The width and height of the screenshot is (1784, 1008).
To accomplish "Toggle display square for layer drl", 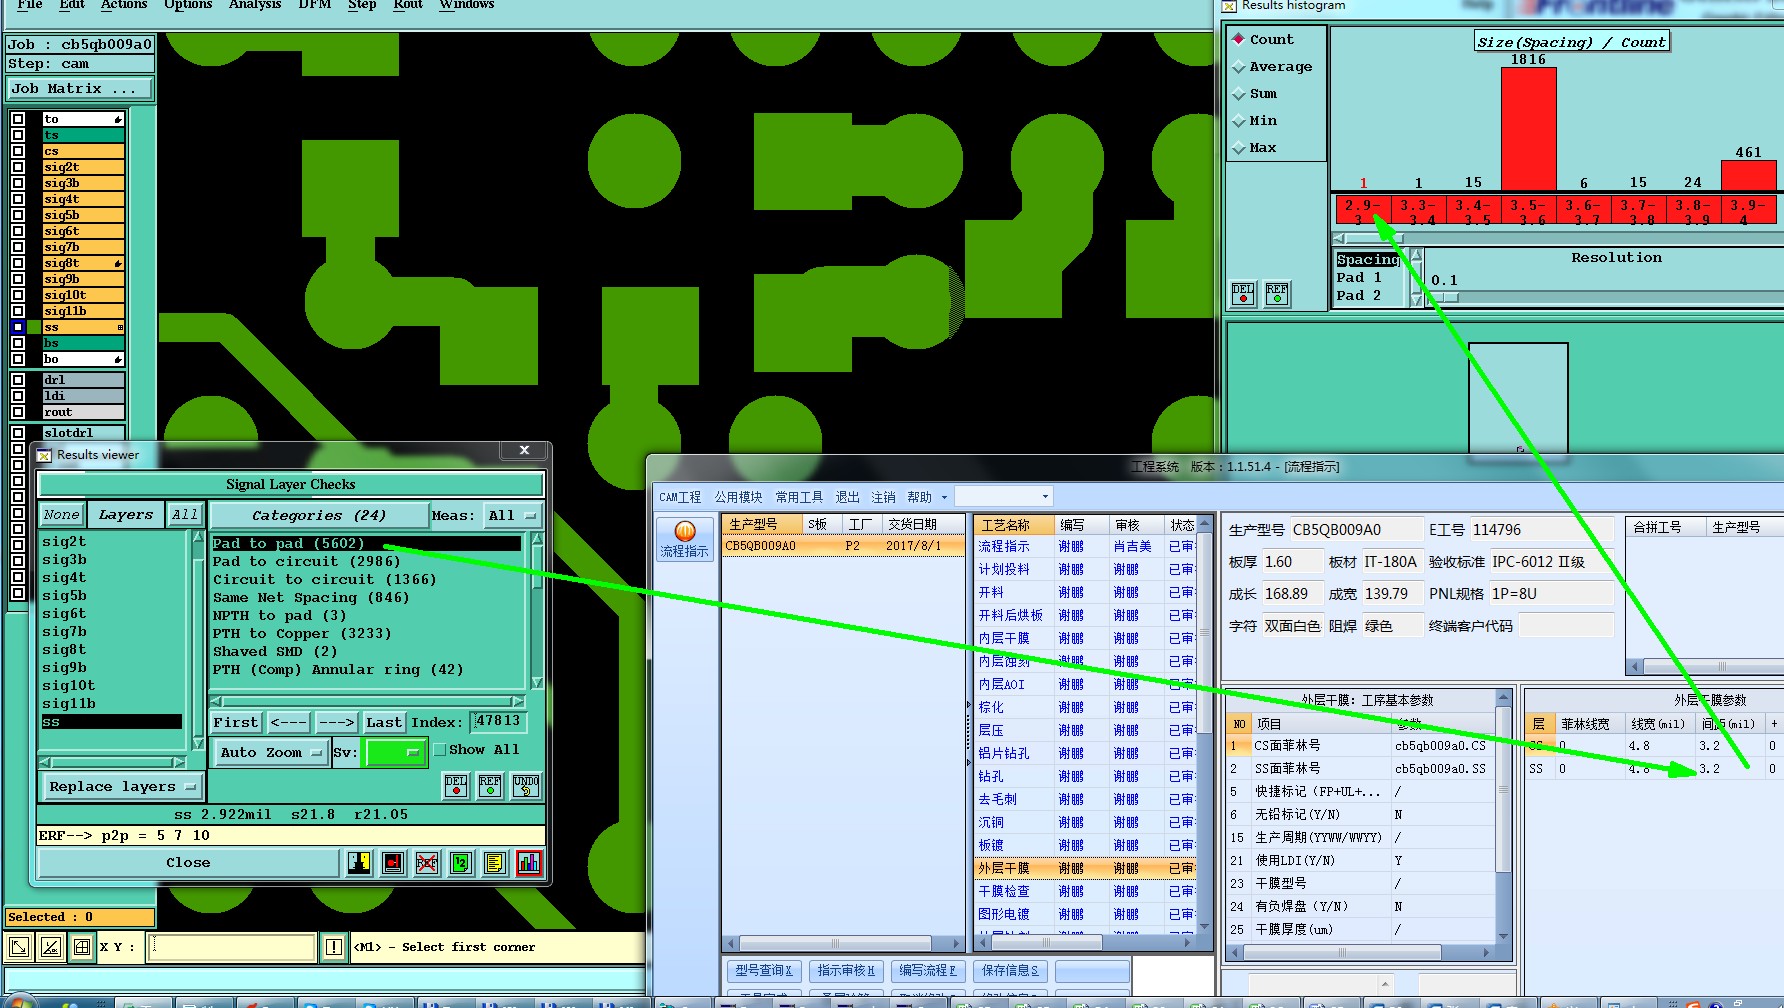I will pyautogui.click(x=18, y=380).
